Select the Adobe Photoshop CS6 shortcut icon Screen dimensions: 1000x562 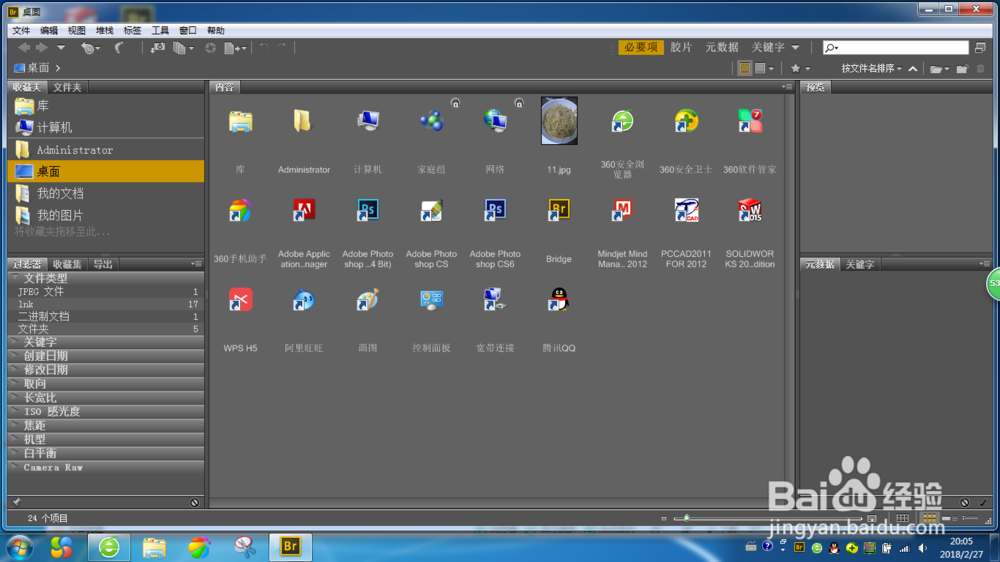click(495, 210)
